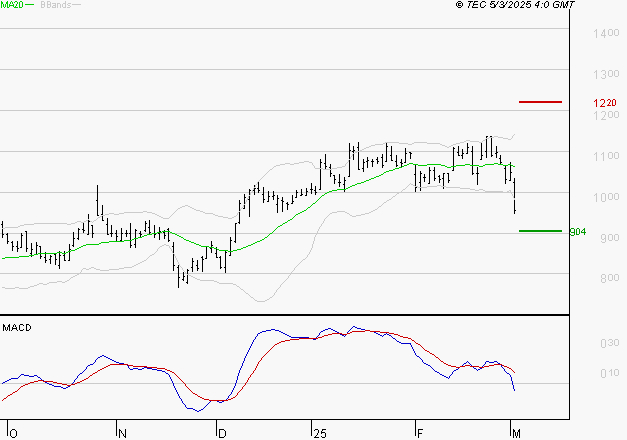Click the green 904 support value
The width and height of the screenshot is (627, 440).
(x=578, y=232)
